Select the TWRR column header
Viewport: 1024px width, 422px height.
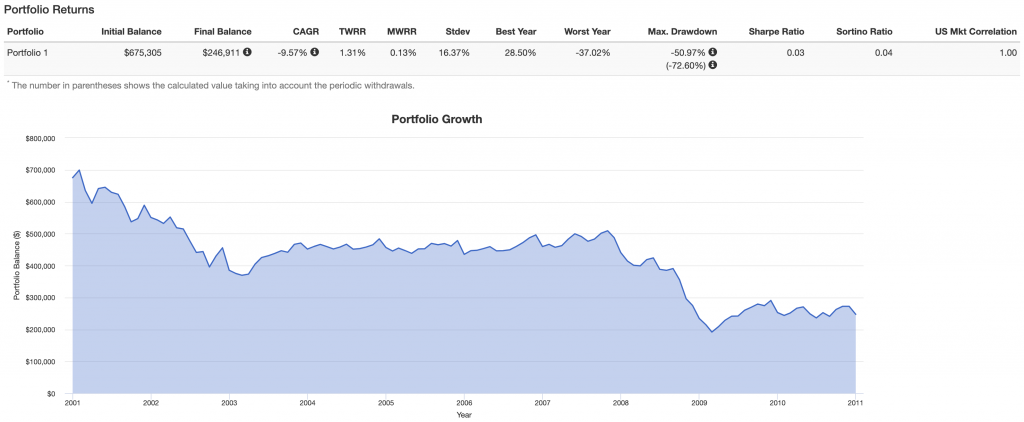[352, 32]
